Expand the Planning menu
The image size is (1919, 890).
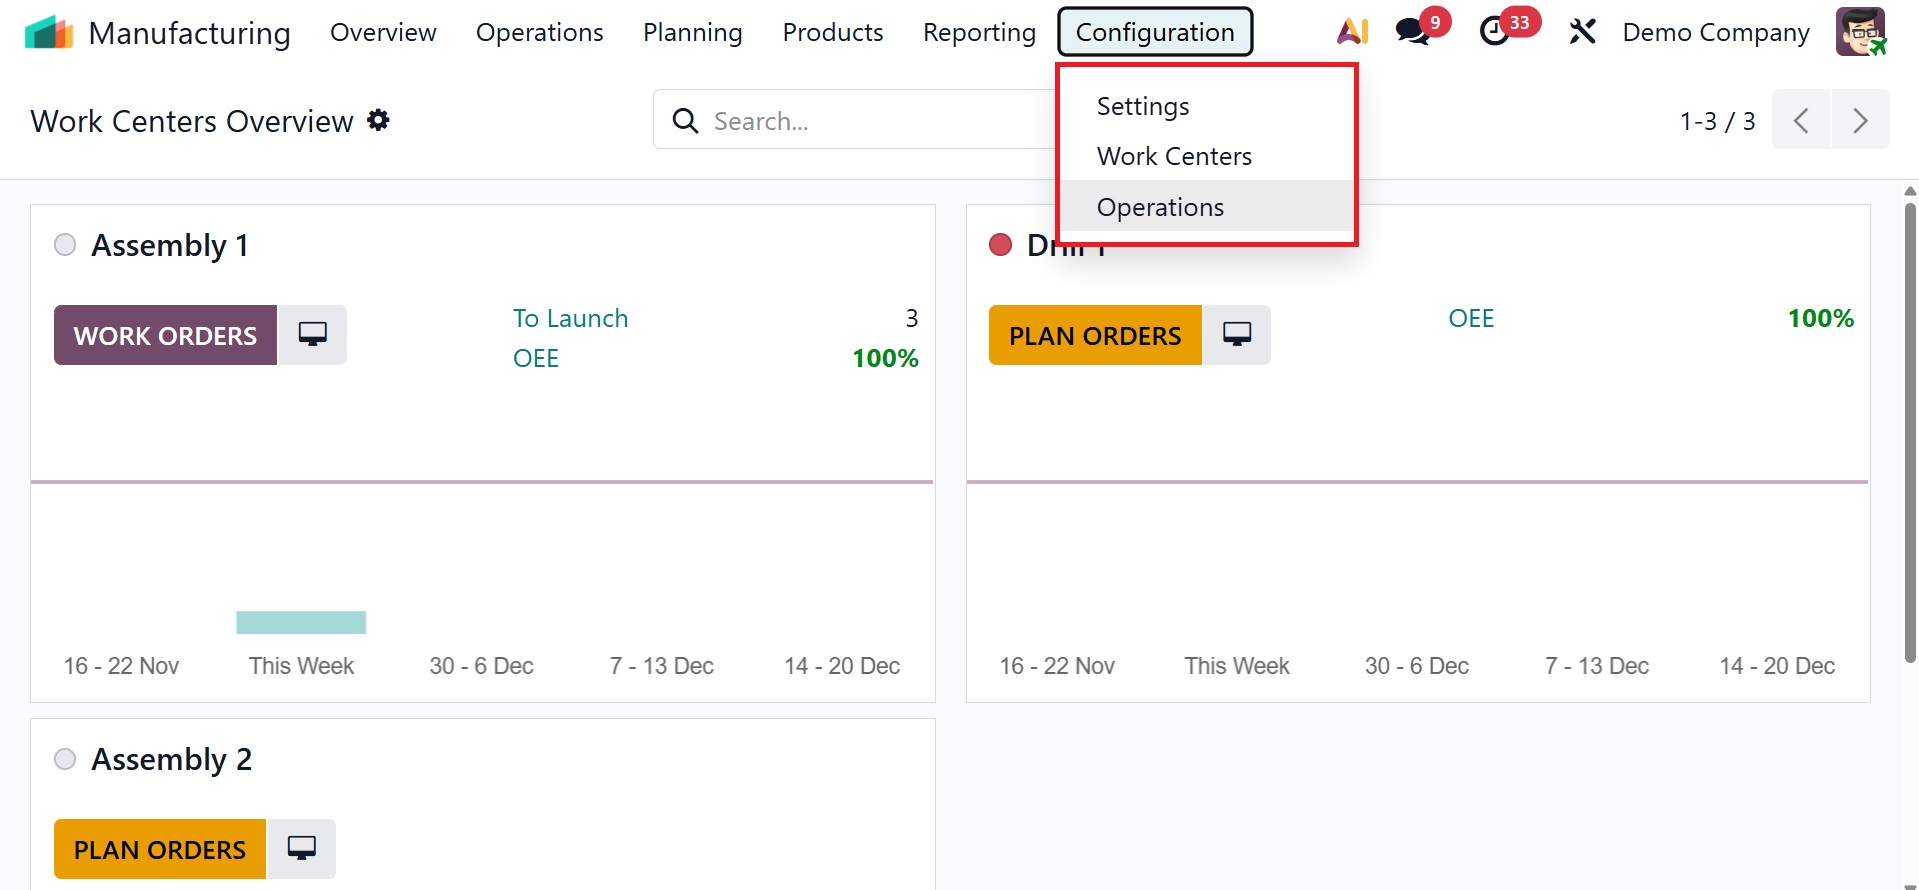coord(692,32)
